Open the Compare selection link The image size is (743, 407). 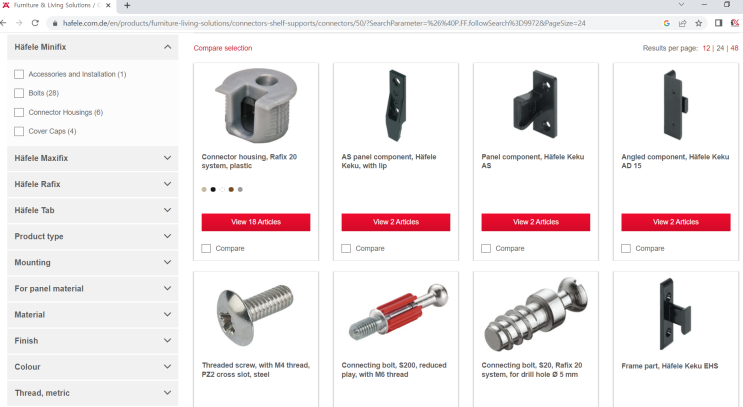(223, 48)
